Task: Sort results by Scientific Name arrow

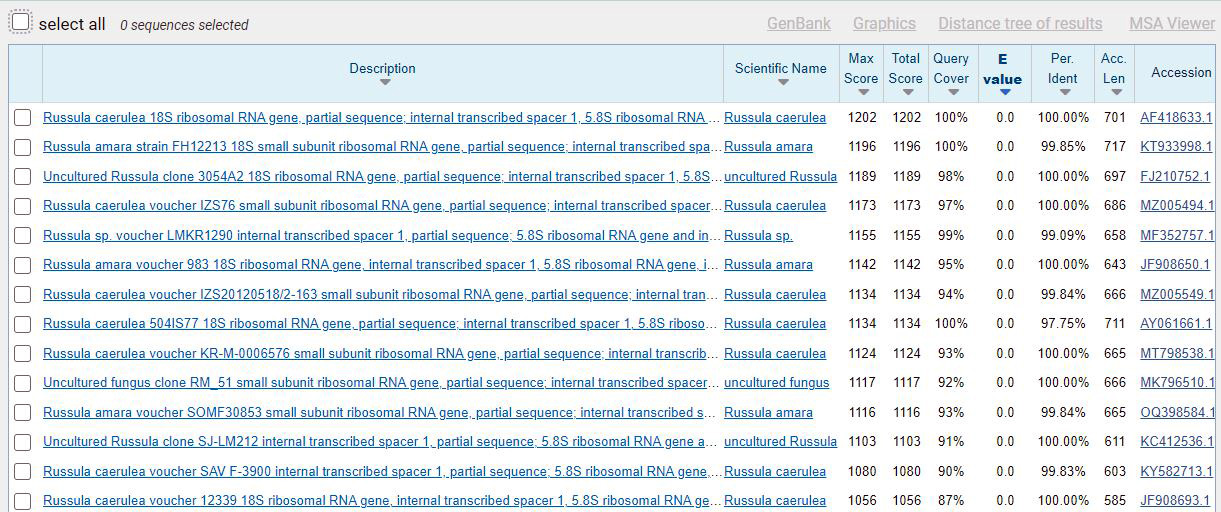Action: 782,83
